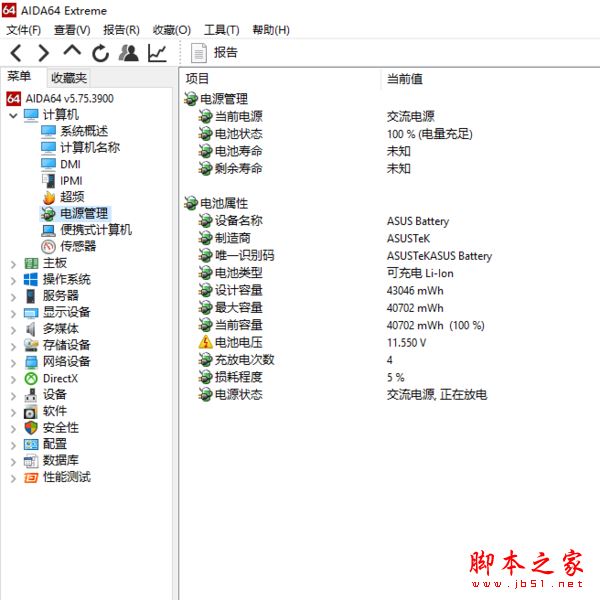Image resolution: width=600 pixels, height=600 pixels.
Task: Select AIDA64 v5.75.3900 root node
Action: (69, 99)
